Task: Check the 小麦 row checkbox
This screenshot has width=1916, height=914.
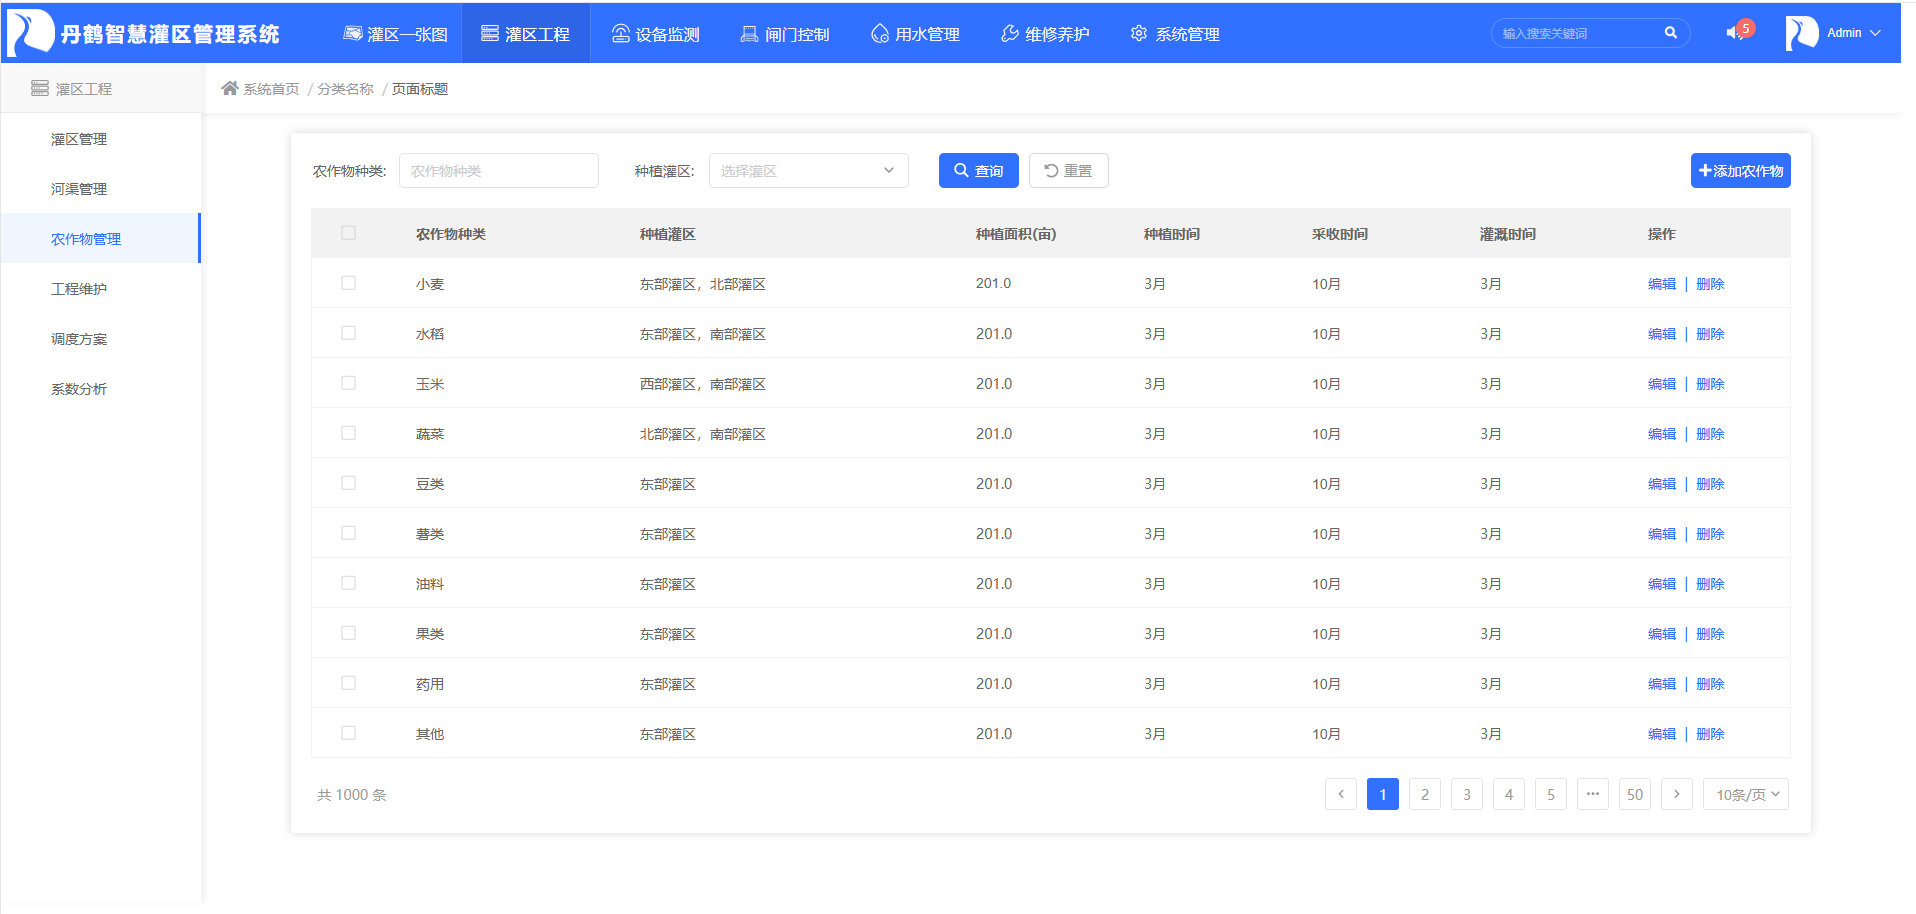Action: [x=348, y=283]
